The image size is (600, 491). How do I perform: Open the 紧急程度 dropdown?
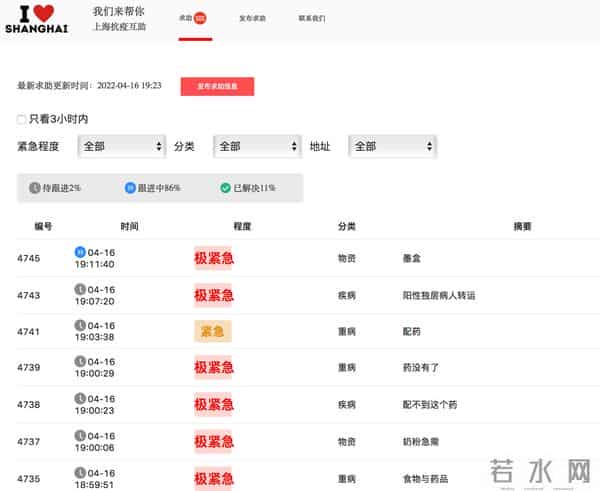tap(122, 146)
